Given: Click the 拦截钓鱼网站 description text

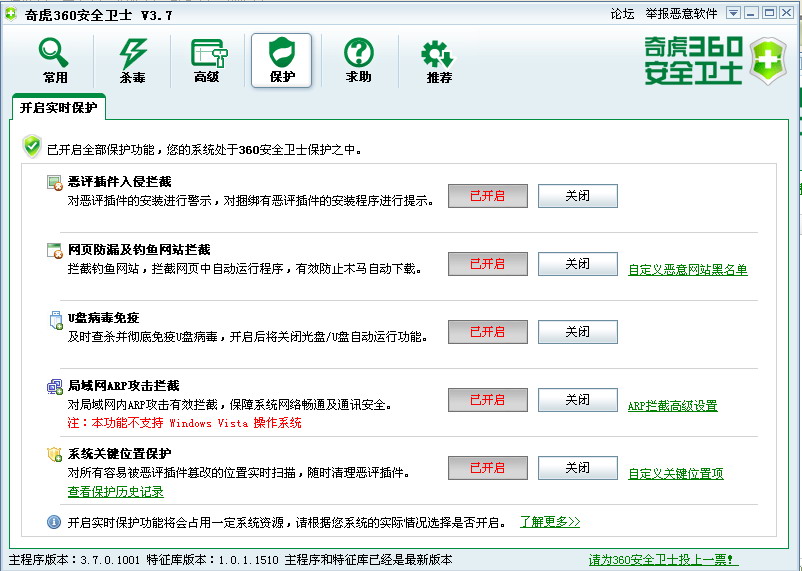Looking at the screenshot, I should 244,269.
